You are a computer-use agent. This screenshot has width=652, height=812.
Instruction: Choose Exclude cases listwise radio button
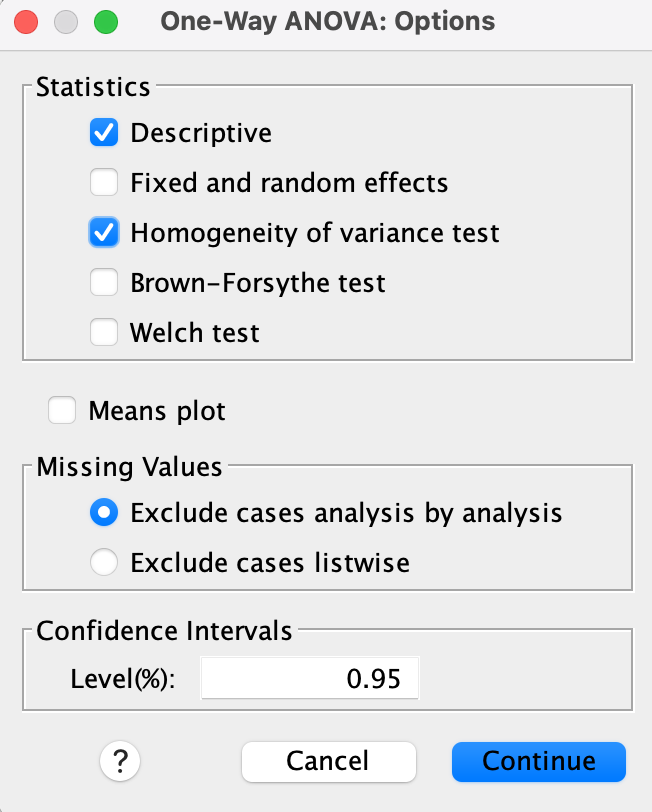(x=104, y=563)
